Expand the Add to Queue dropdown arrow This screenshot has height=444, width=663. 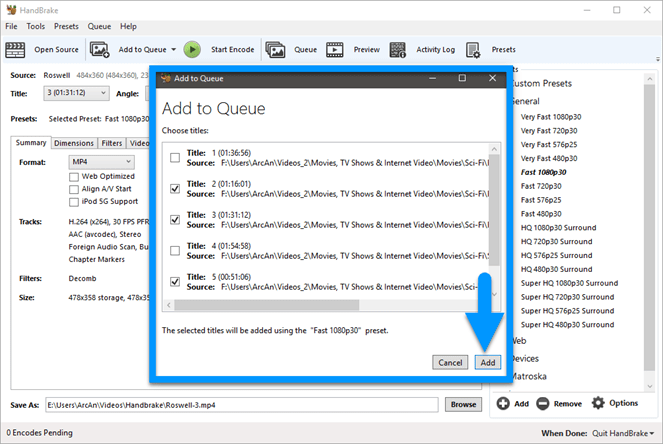click(173, 49)
